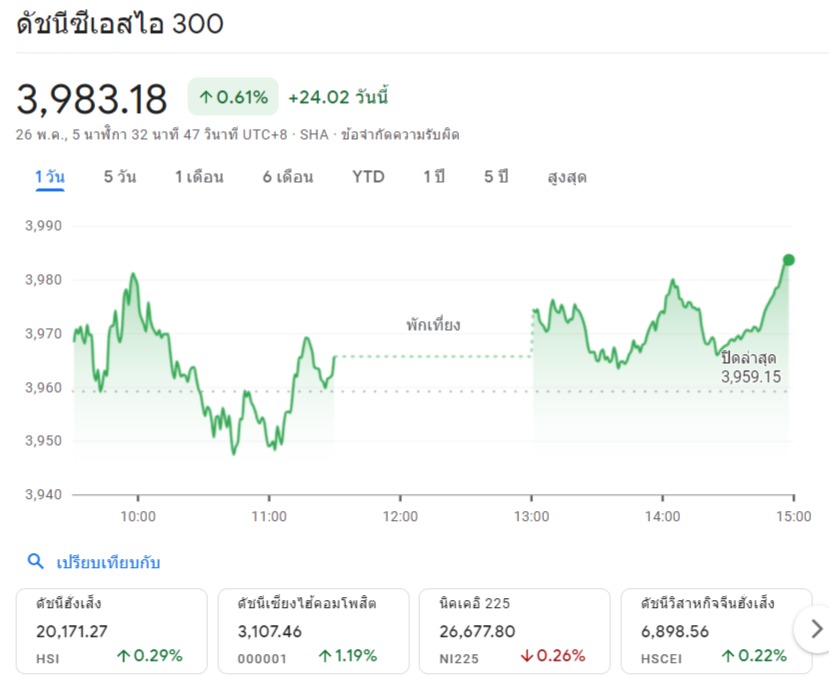This screenshot has height=677, width=829.
Task: Select the สูงสุด maximum range tab
Action: (x=567, y=177)
